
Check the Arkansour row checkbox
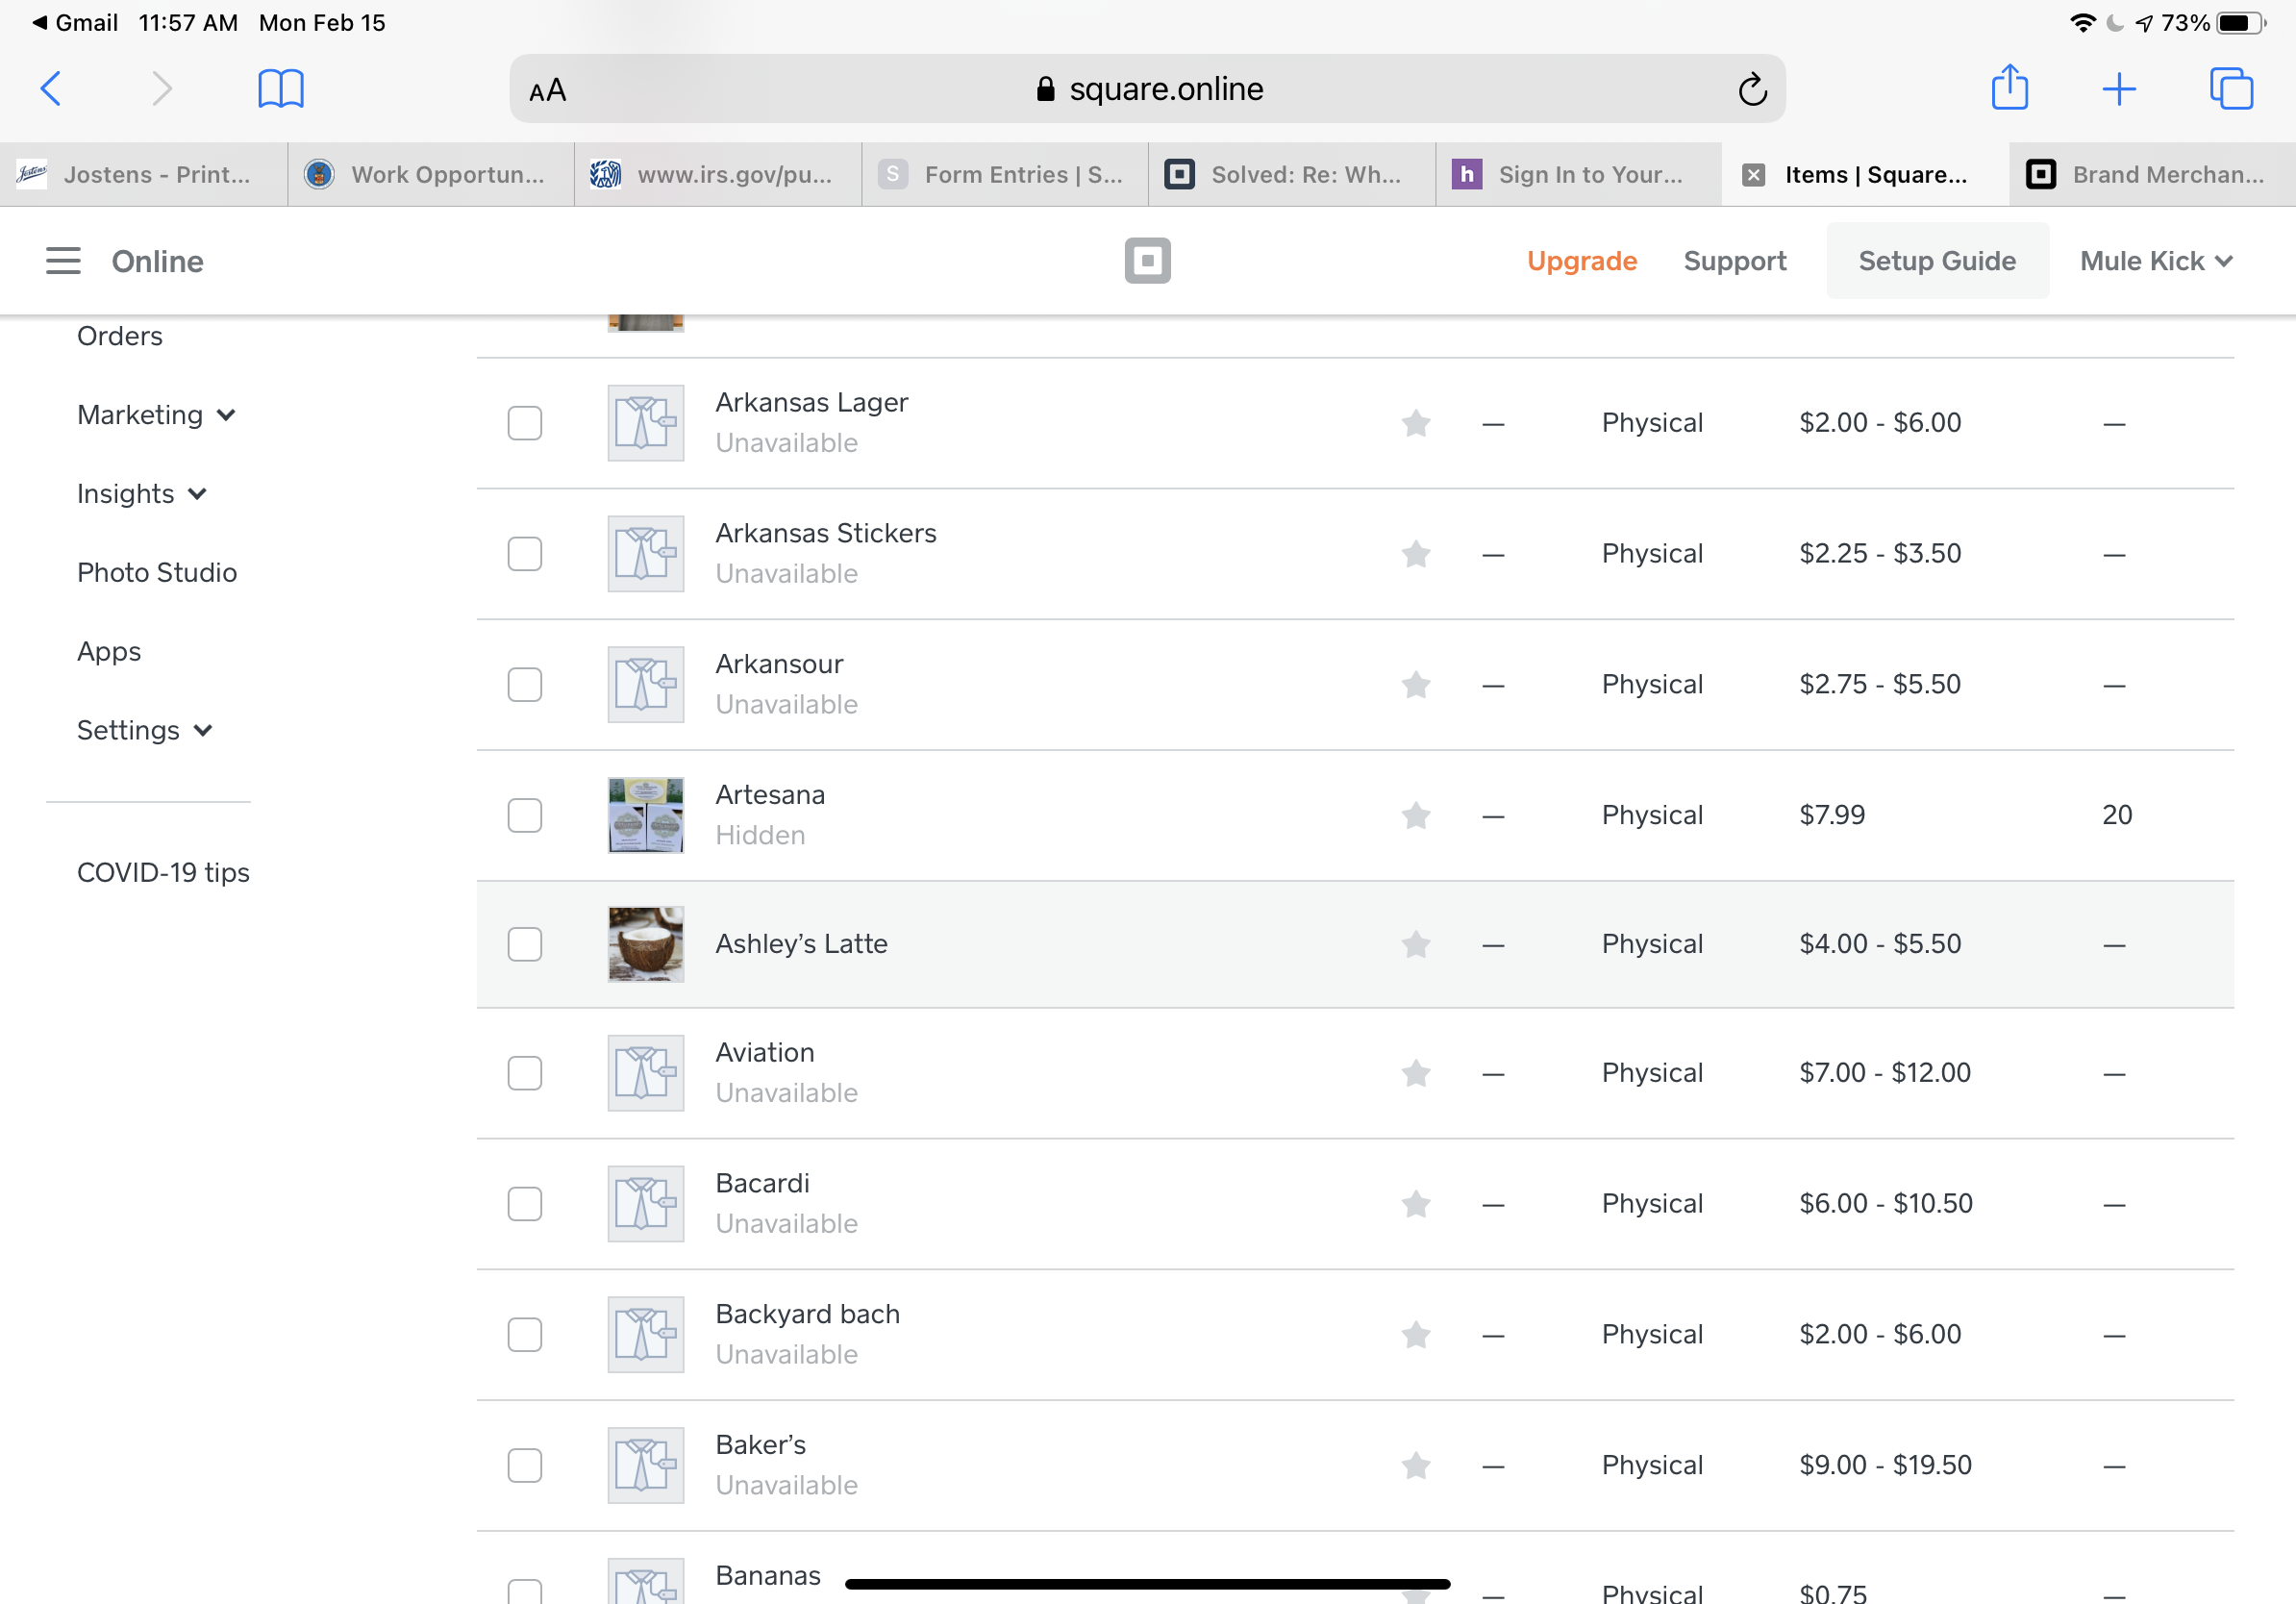click(525, 685)
